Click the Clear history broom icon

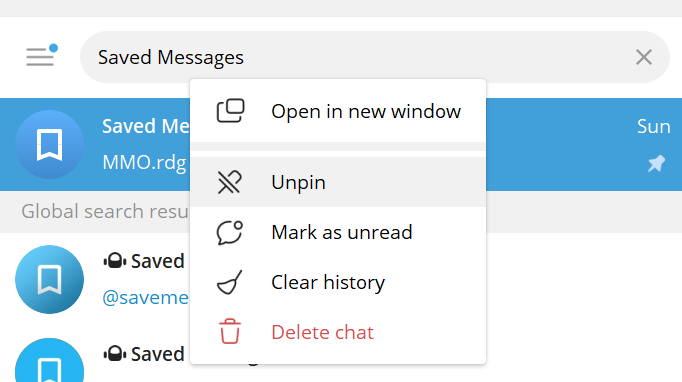click(230, 282)
